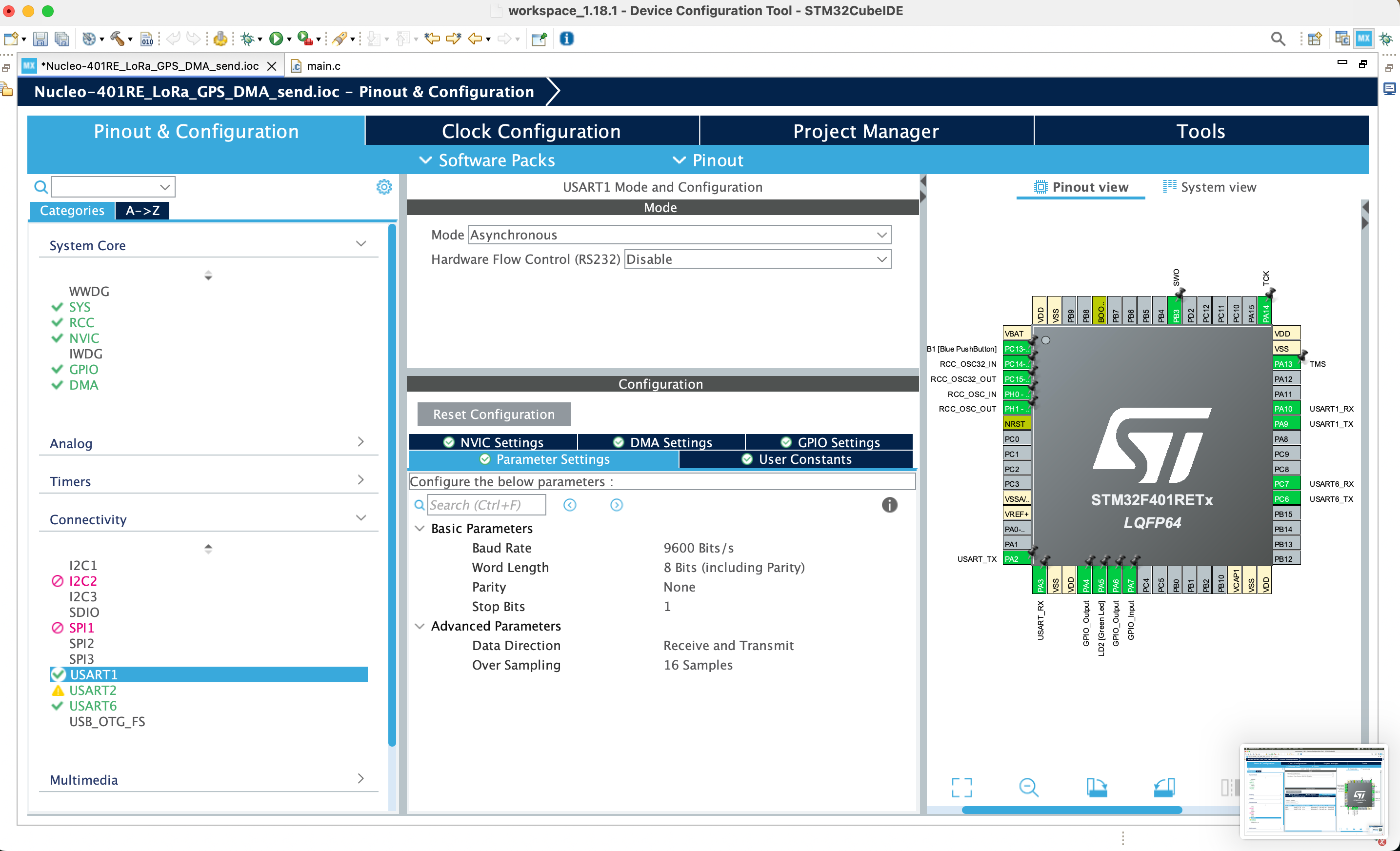Click the green Run icon
The image size is (1400, 851).
point(275,39)
